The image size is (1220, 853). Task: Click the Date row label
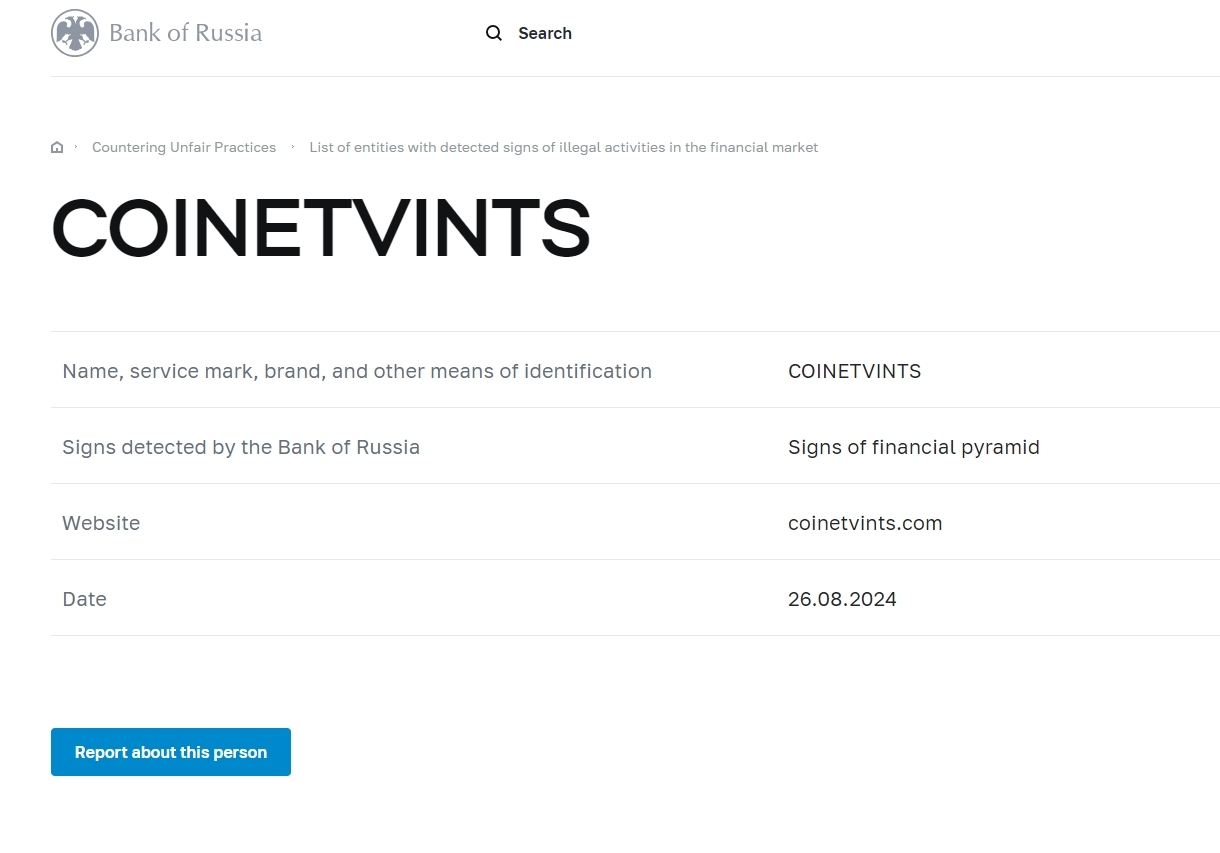pos(84,599)
